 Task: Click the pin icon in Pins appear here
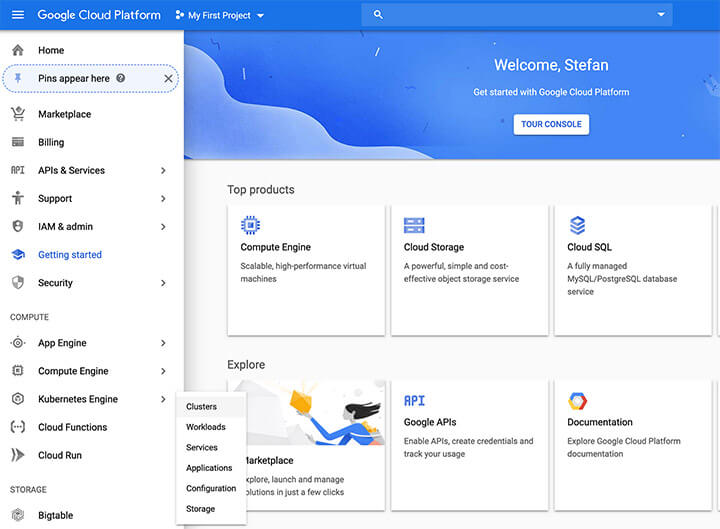coord(18,79)
